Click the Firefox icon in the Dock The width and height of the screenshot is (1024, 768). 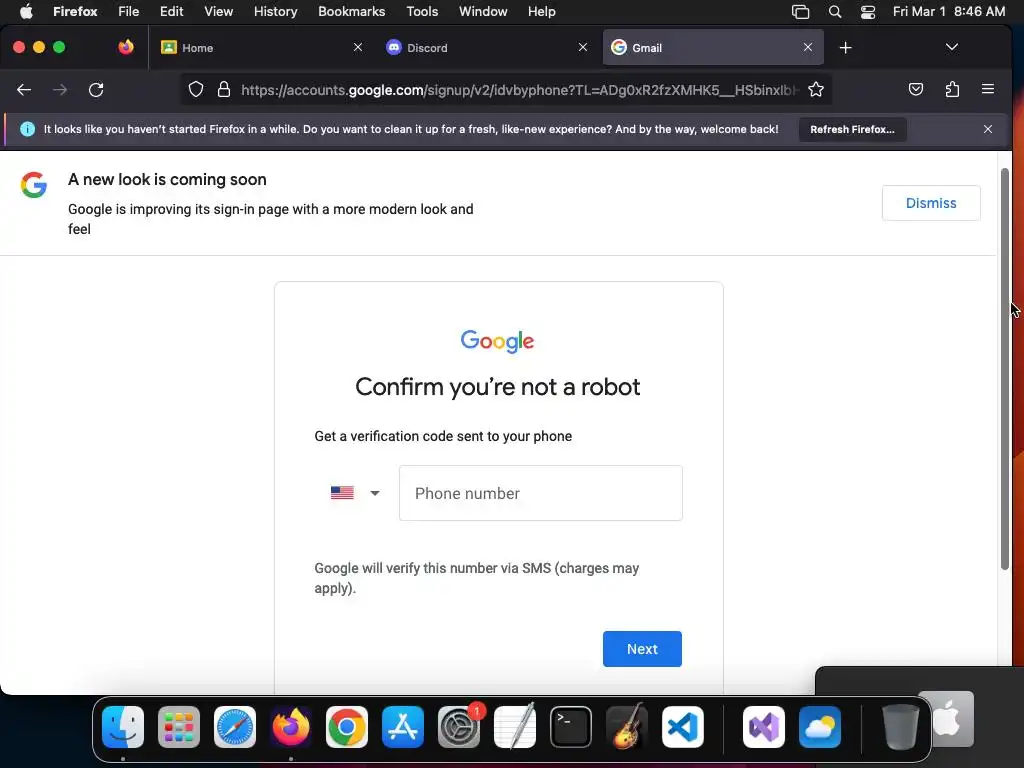[x=291, y=727]
